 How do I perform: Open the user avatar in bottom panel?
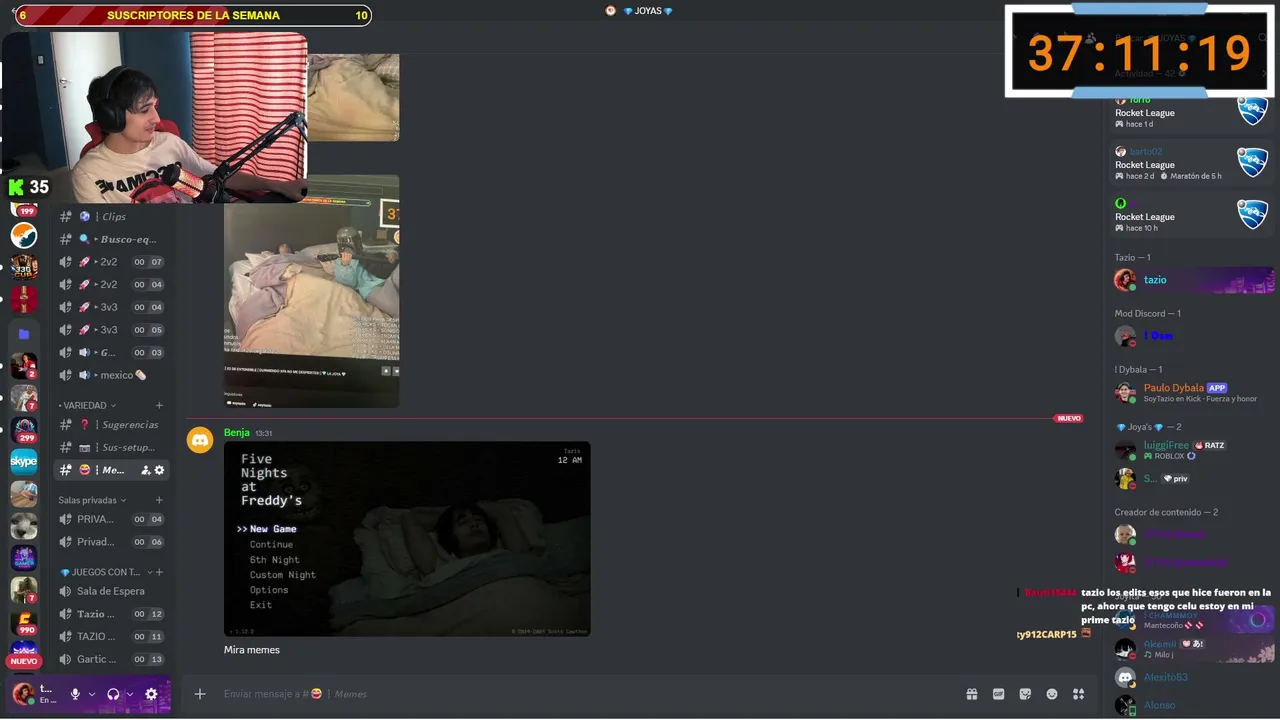pyautogui.click(x=23, y=694)
